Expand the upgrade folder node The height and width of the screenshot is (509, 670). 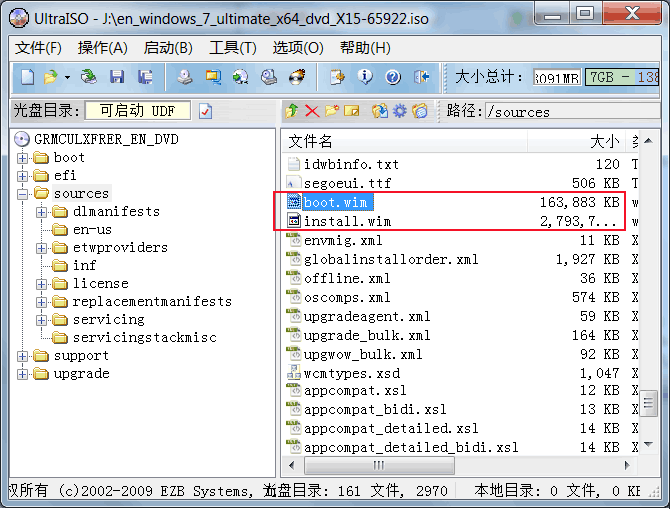pos(23,374)
